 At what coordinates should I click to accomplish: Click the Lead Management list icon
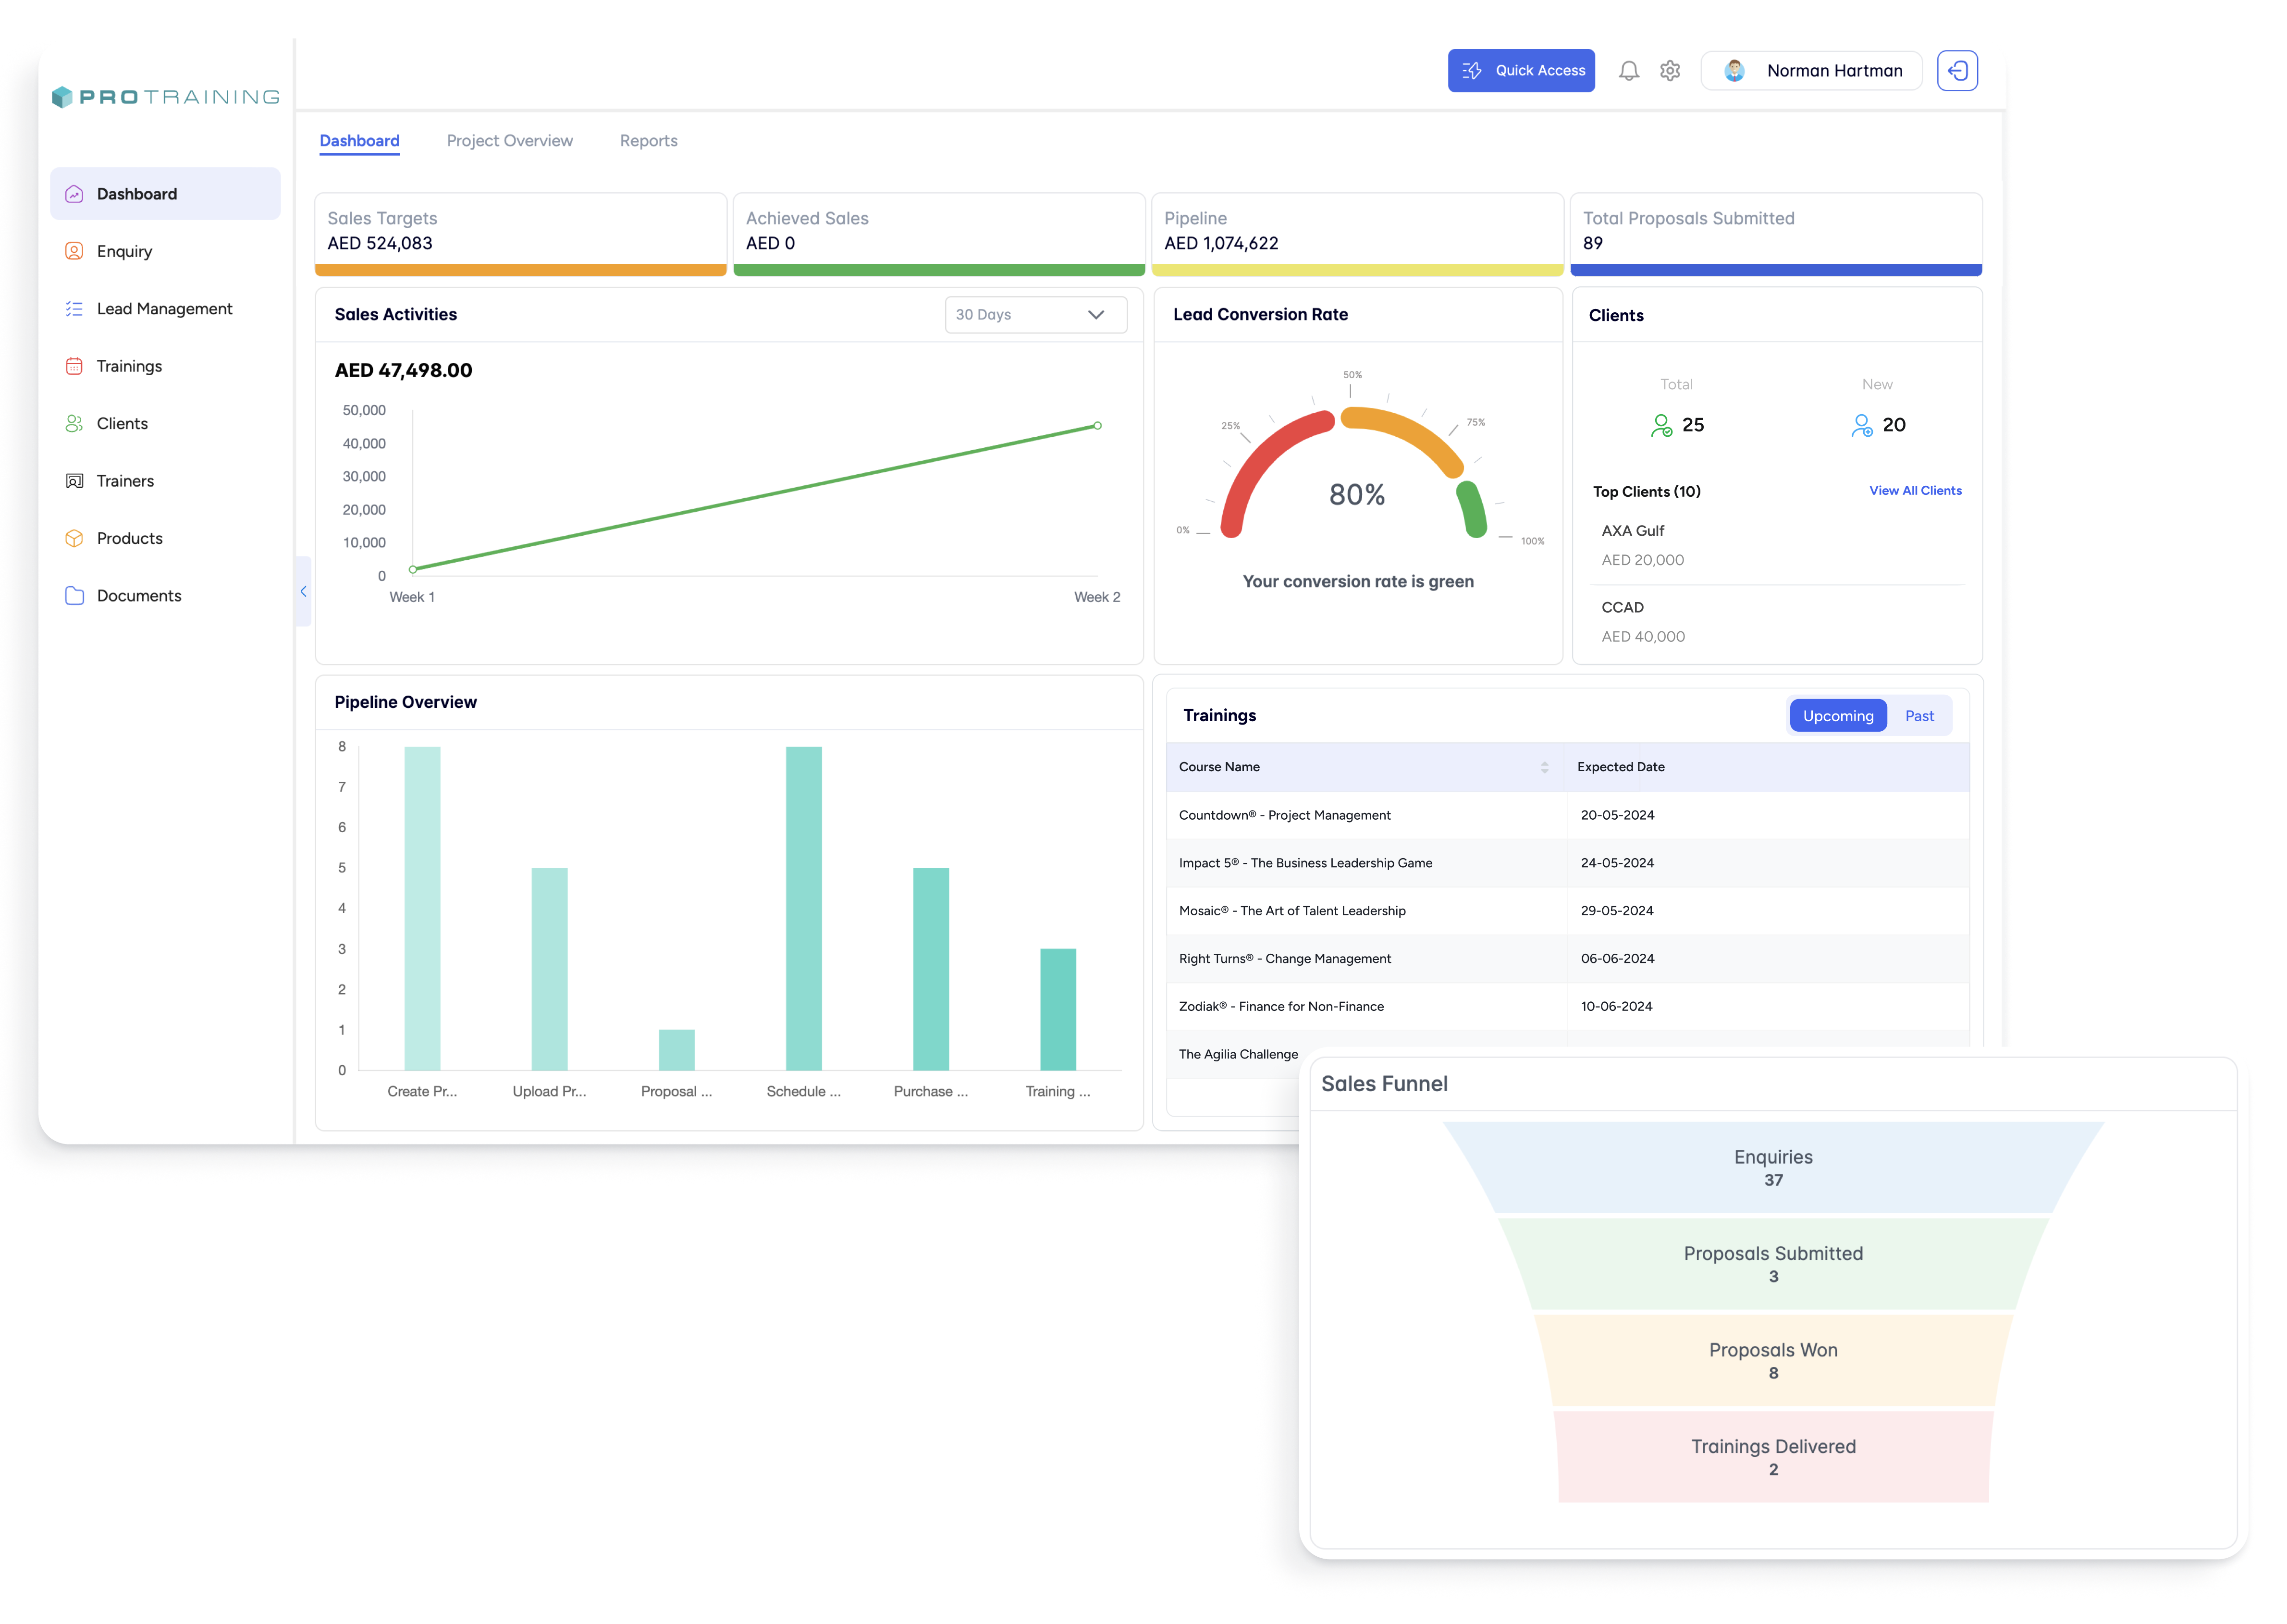point(74,309)
